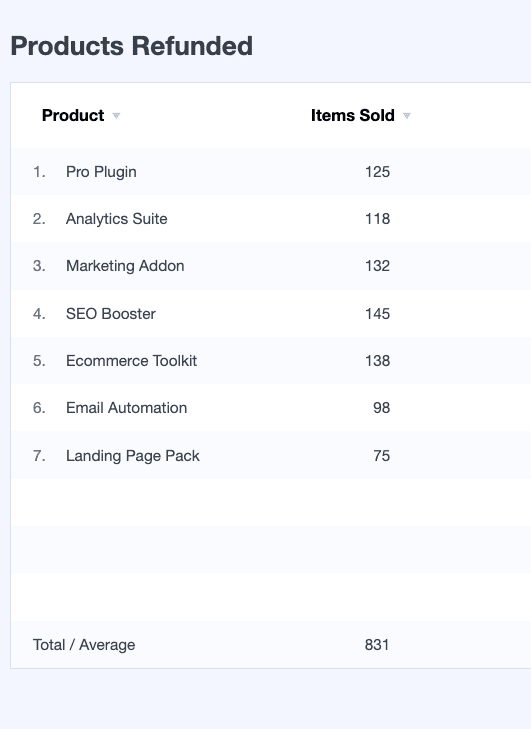Select Landing Page Pack row
The height and width of the screenshot is (729, 531).
pyautogui.click(x=271, y=455)
